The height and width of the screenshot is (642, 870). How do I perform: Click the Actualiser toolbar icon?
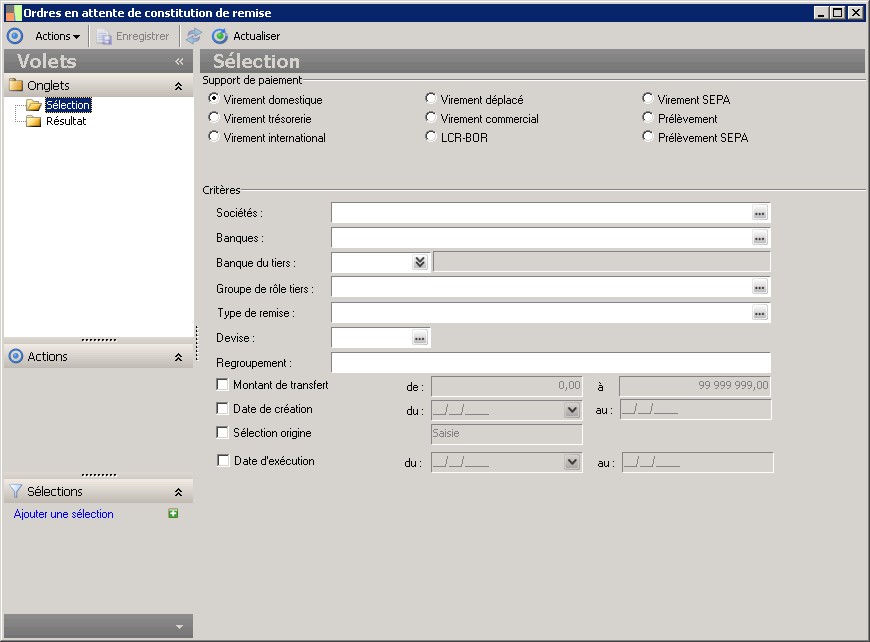(220, 36)
